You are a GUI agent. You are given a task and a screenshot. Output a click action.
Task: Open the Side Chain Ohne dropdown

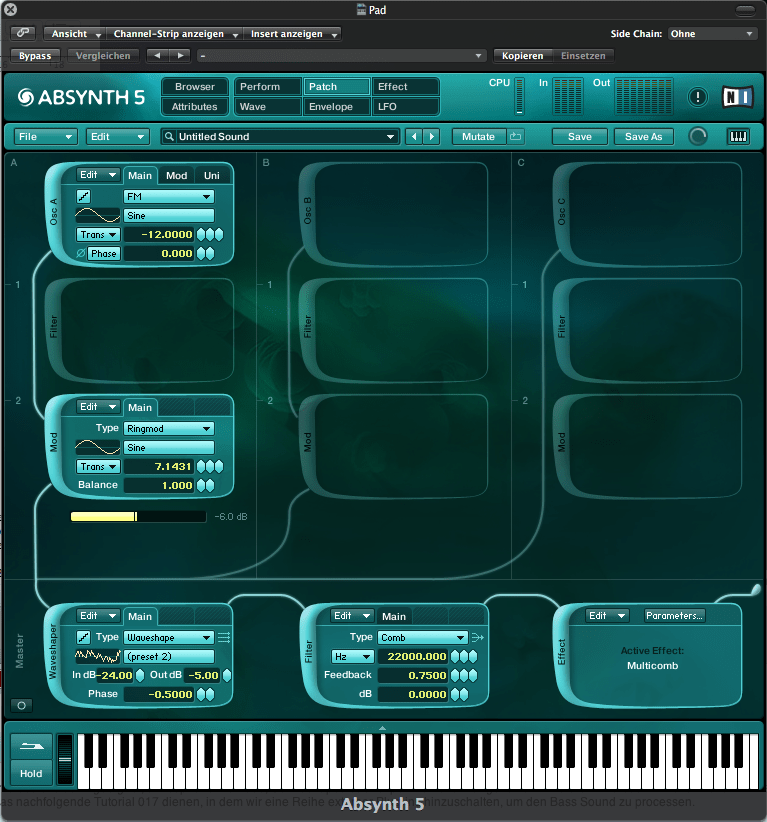pos(712,34)
